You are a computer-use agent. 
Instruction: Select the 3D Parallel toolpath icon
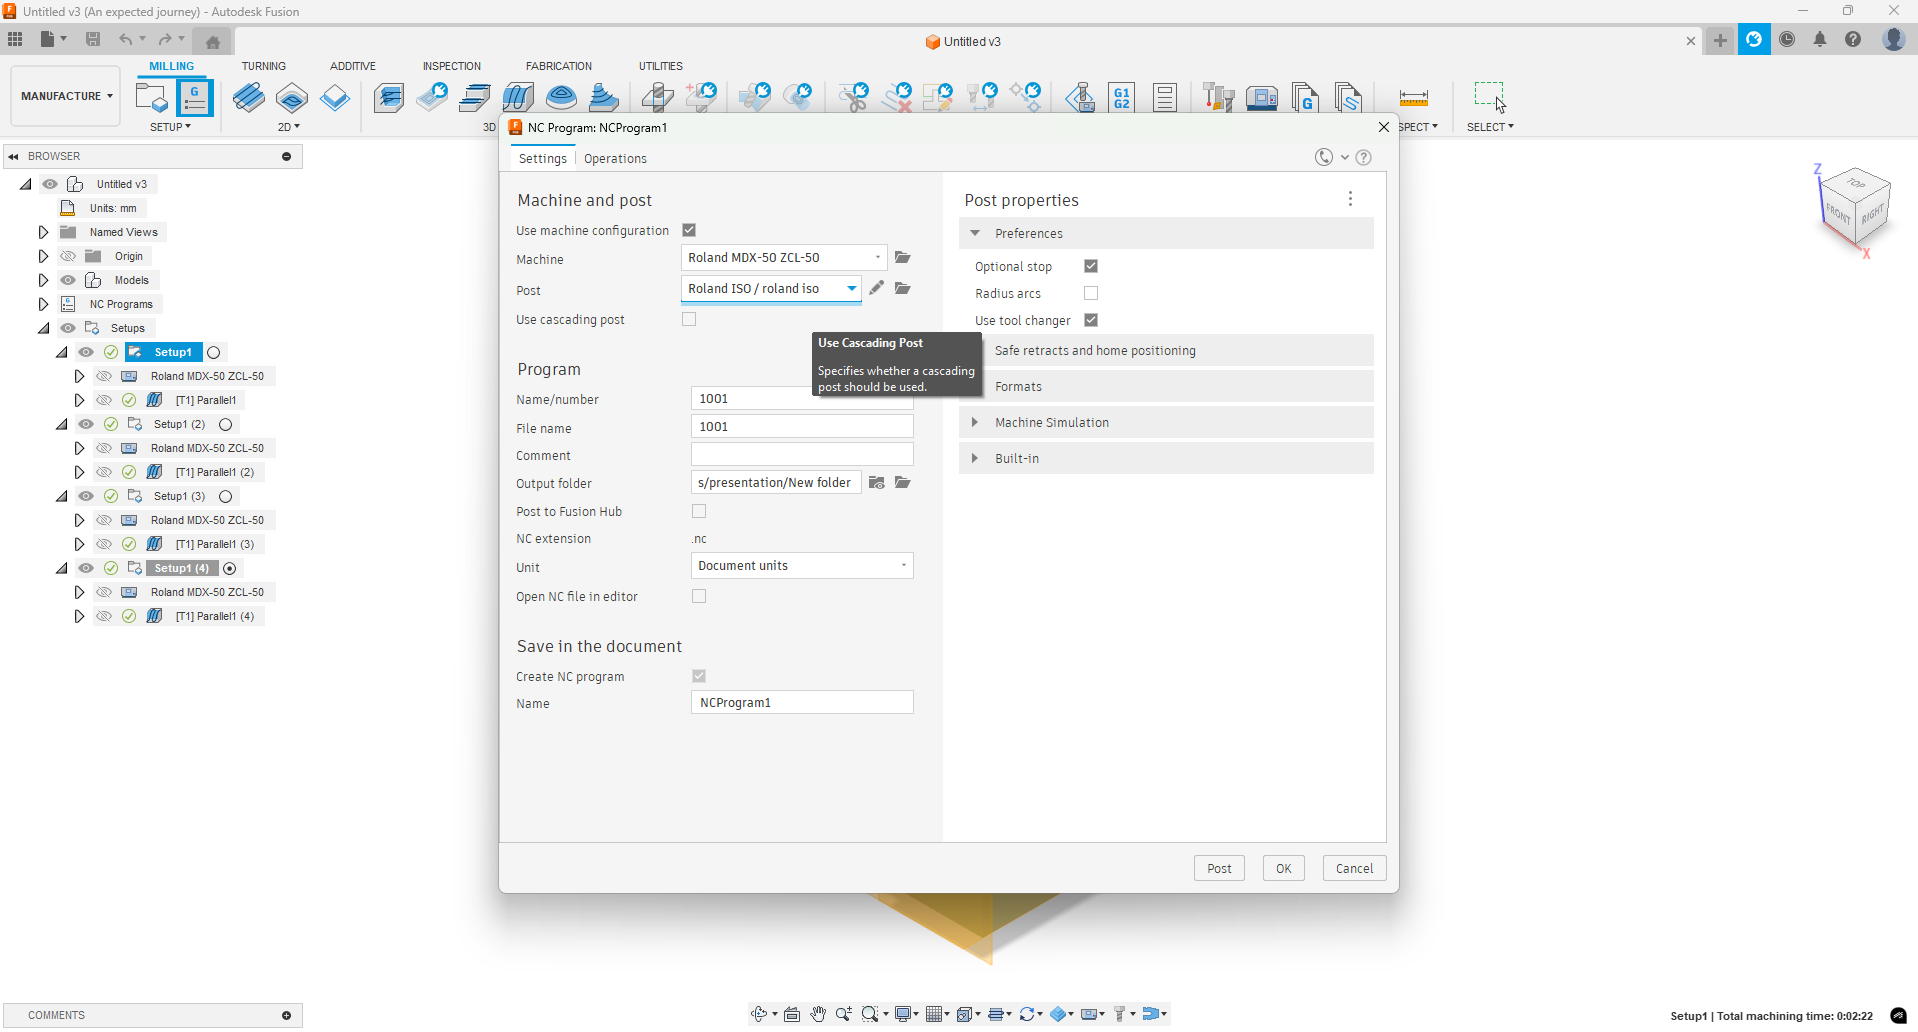tap(518, 98)
